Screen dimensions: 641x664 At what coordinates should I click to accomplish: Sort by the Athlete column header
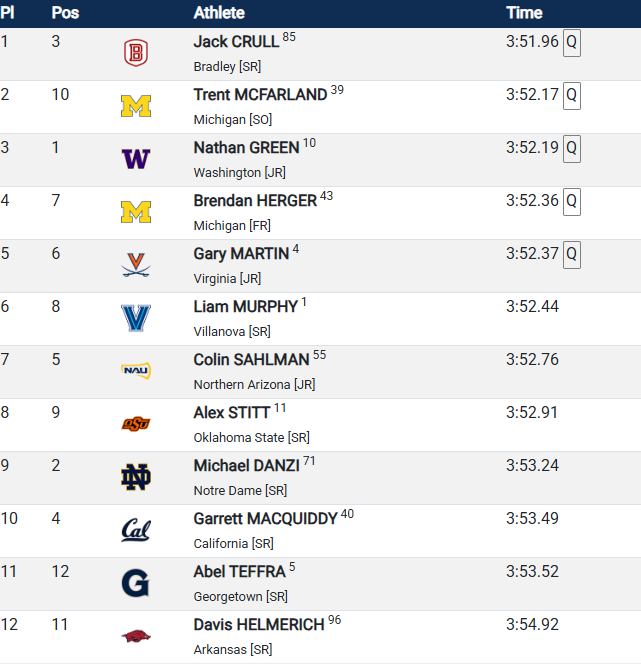pyautogui.click(x=219, y=13)
